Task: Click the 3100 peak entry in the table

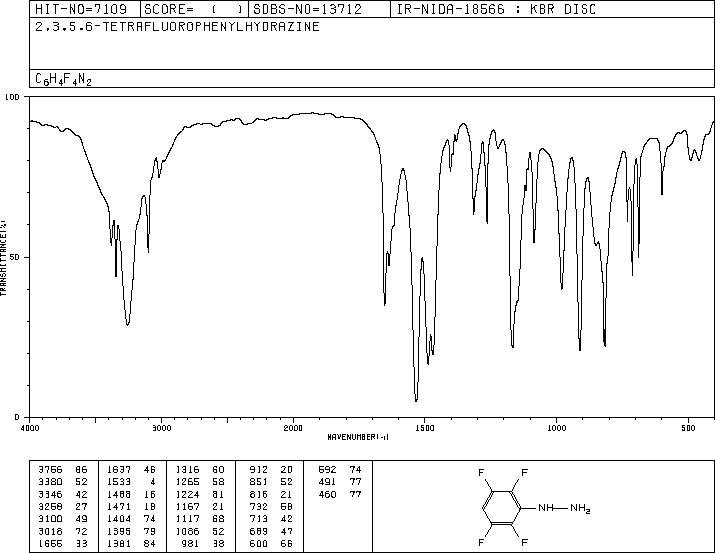Action: pyautogui.click(x=63, y=519)
